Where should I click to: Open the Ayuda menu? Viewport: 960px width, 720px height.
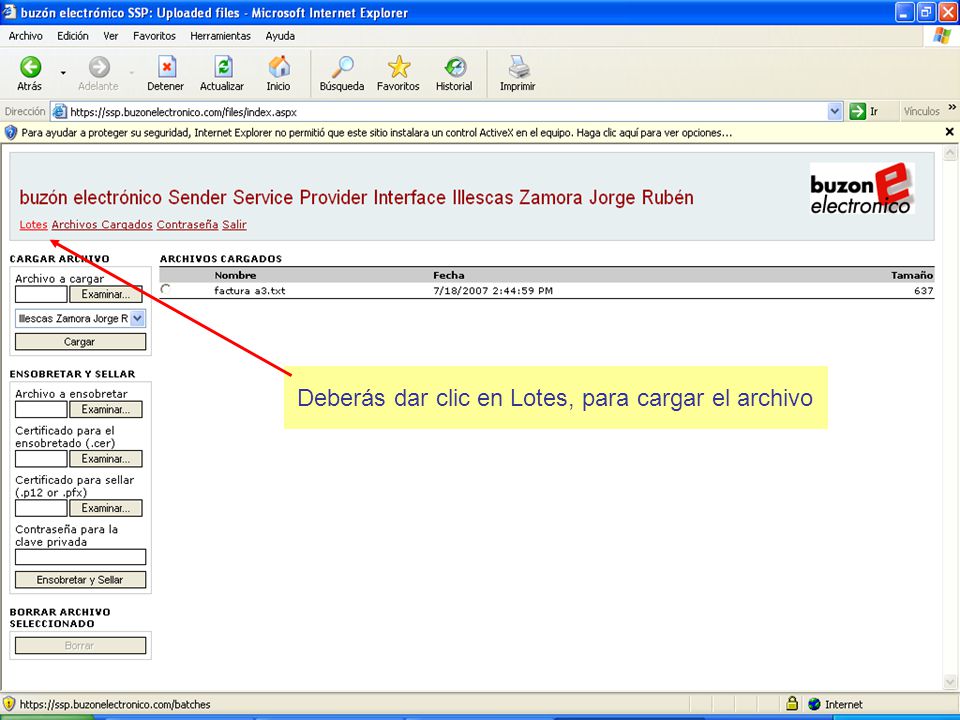(280, 36)
